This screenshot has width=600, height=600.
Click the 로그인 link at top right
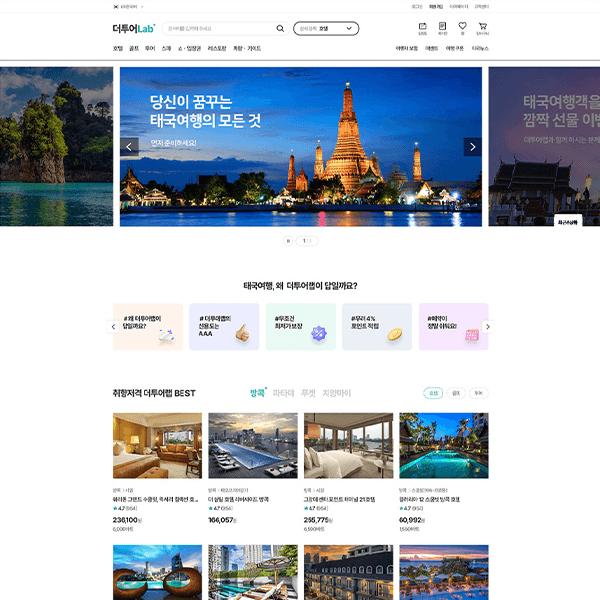[x=417, y=7]
